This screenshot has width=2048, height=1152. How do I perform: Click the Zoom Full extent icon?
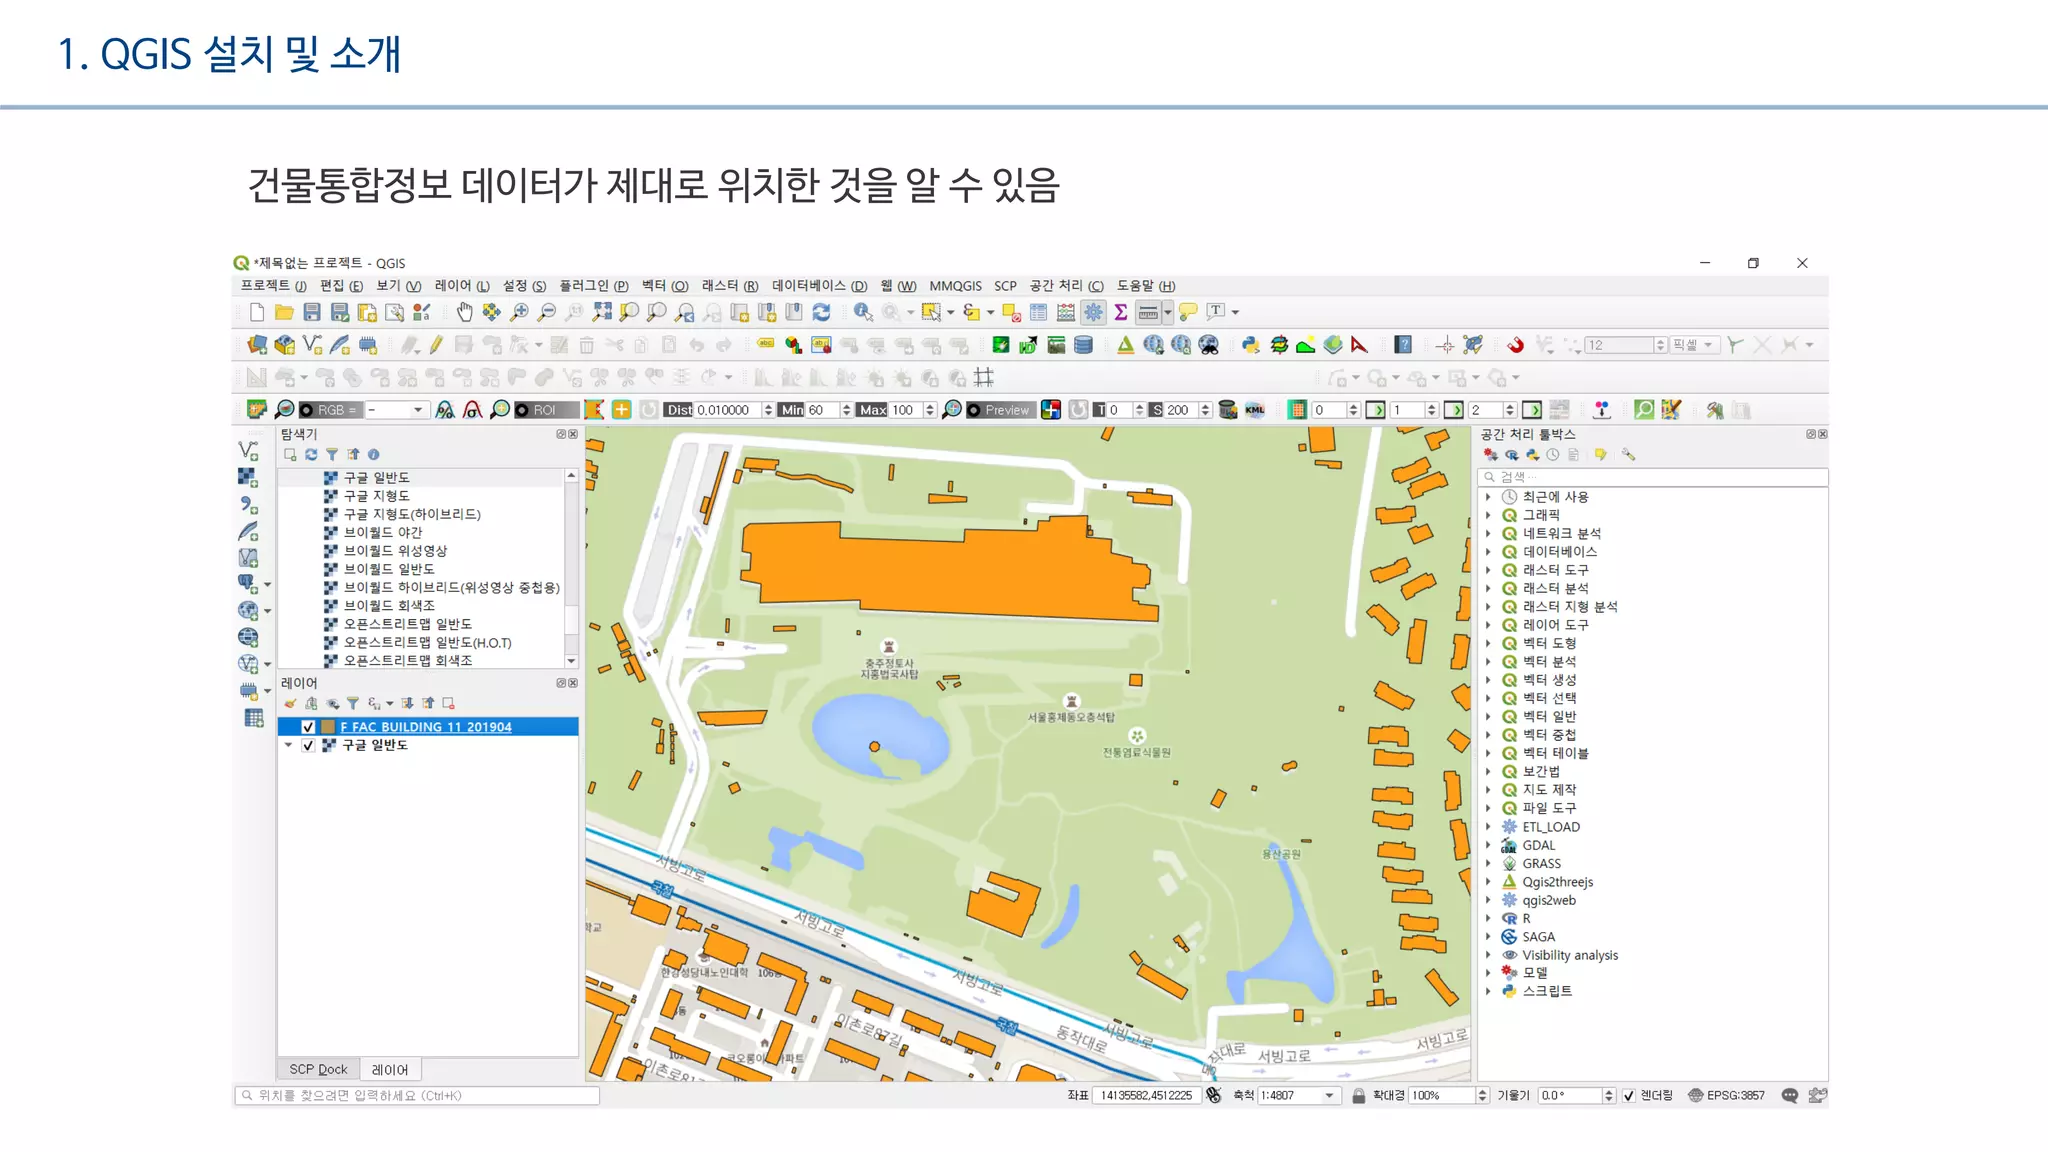602,313
